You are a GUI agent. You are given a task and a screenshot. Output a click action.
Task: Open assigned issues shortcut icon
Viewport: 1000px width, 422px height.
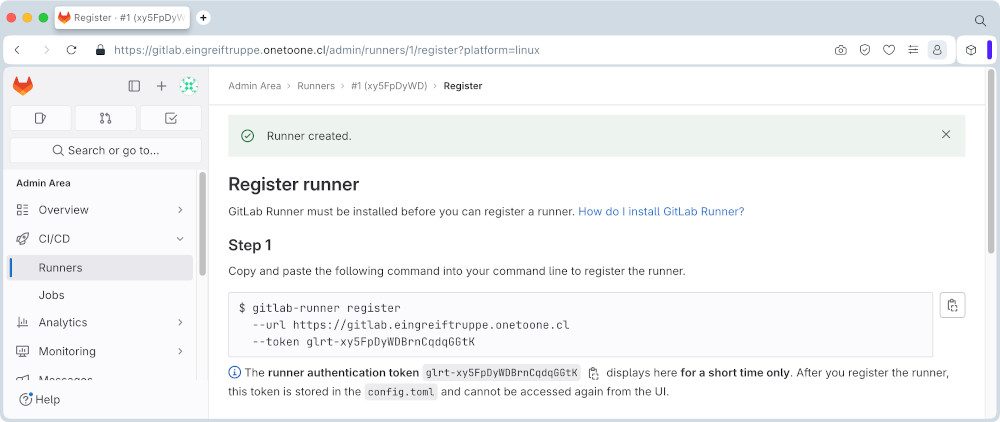tap(40, 118)
